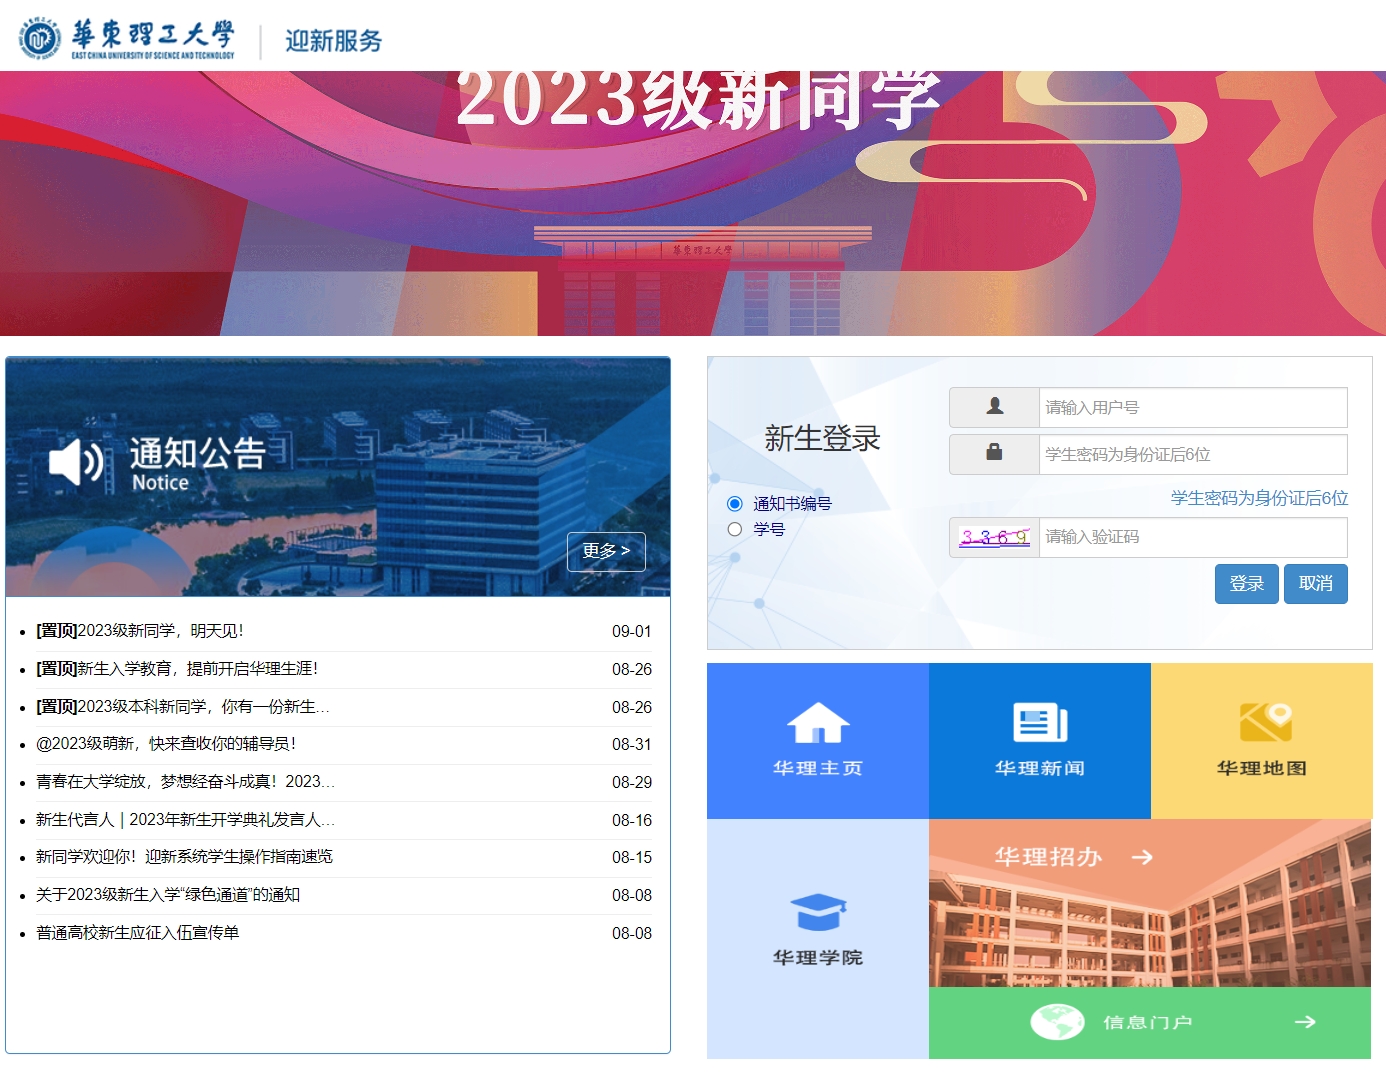Open more notices via 更多 > button

pos(606,551)
